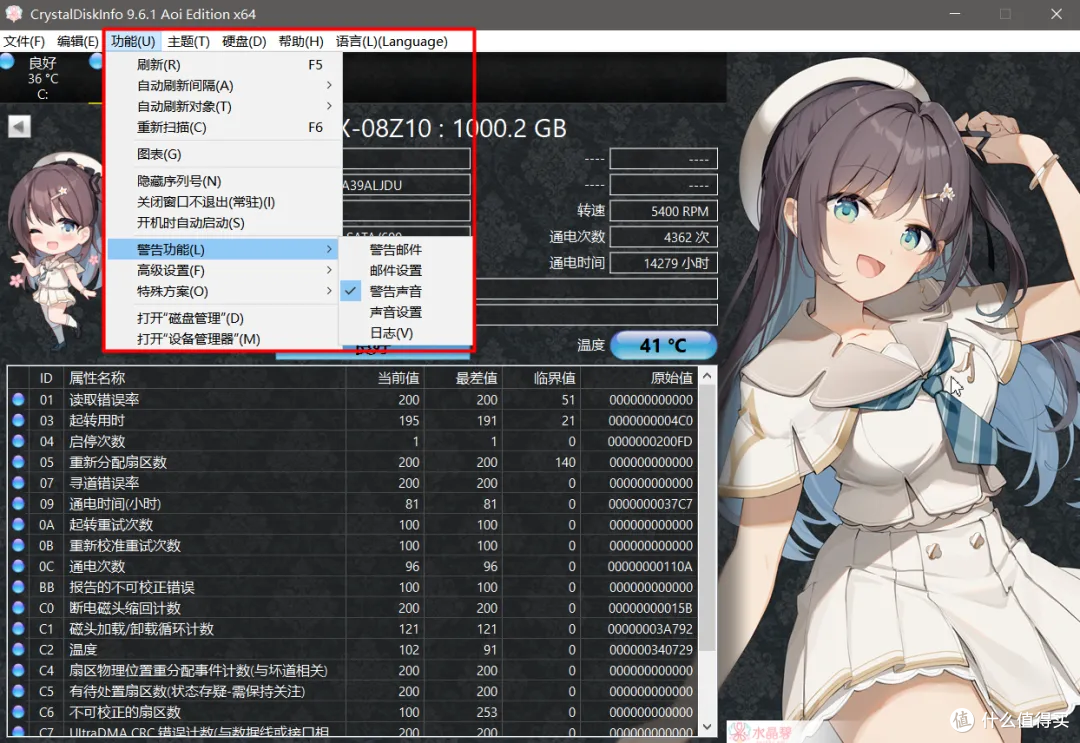Click the chibi character image on the left
The height and width of the screenshot is (743, 1080).
click(54, 251)
